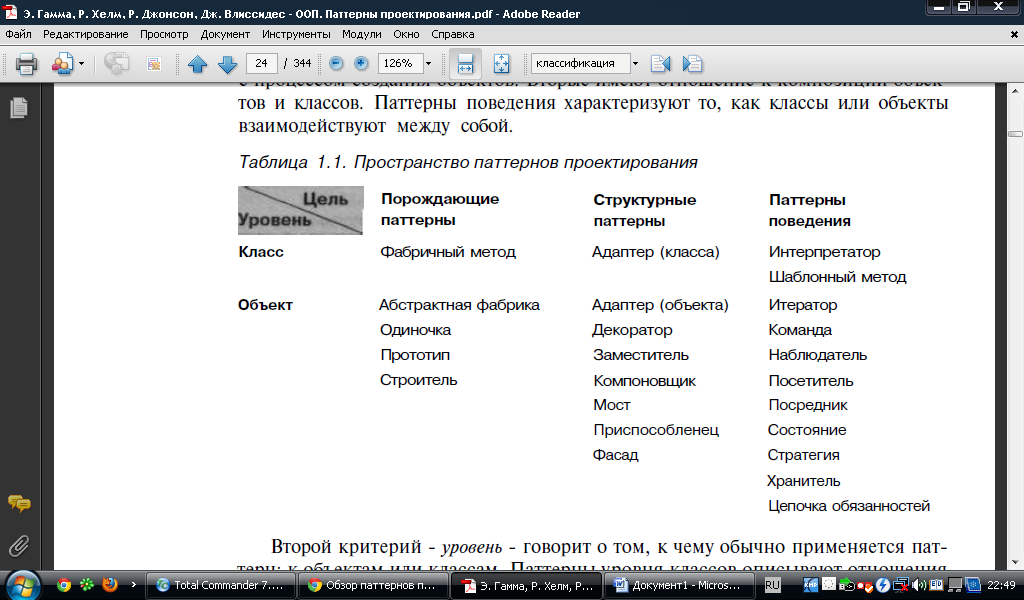Go to next page with down arrow
Screen dimensions: 1024x600
[x=227, y=64]
